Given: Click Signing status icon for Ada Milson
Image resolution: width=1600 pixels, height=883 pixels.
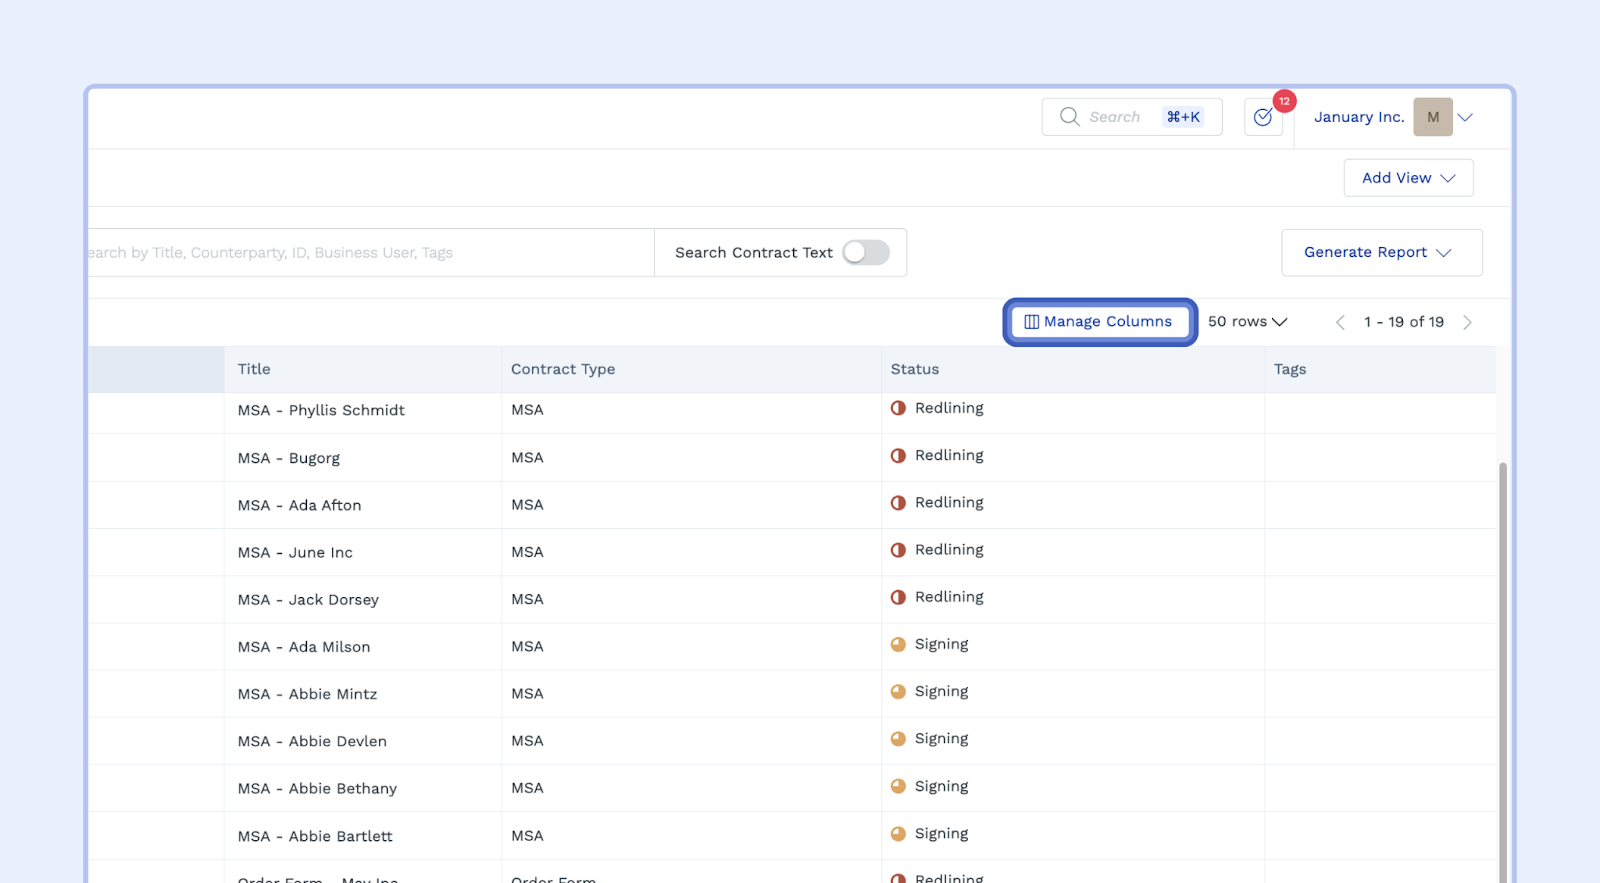Looking at the screenshot, I should 898,645.
